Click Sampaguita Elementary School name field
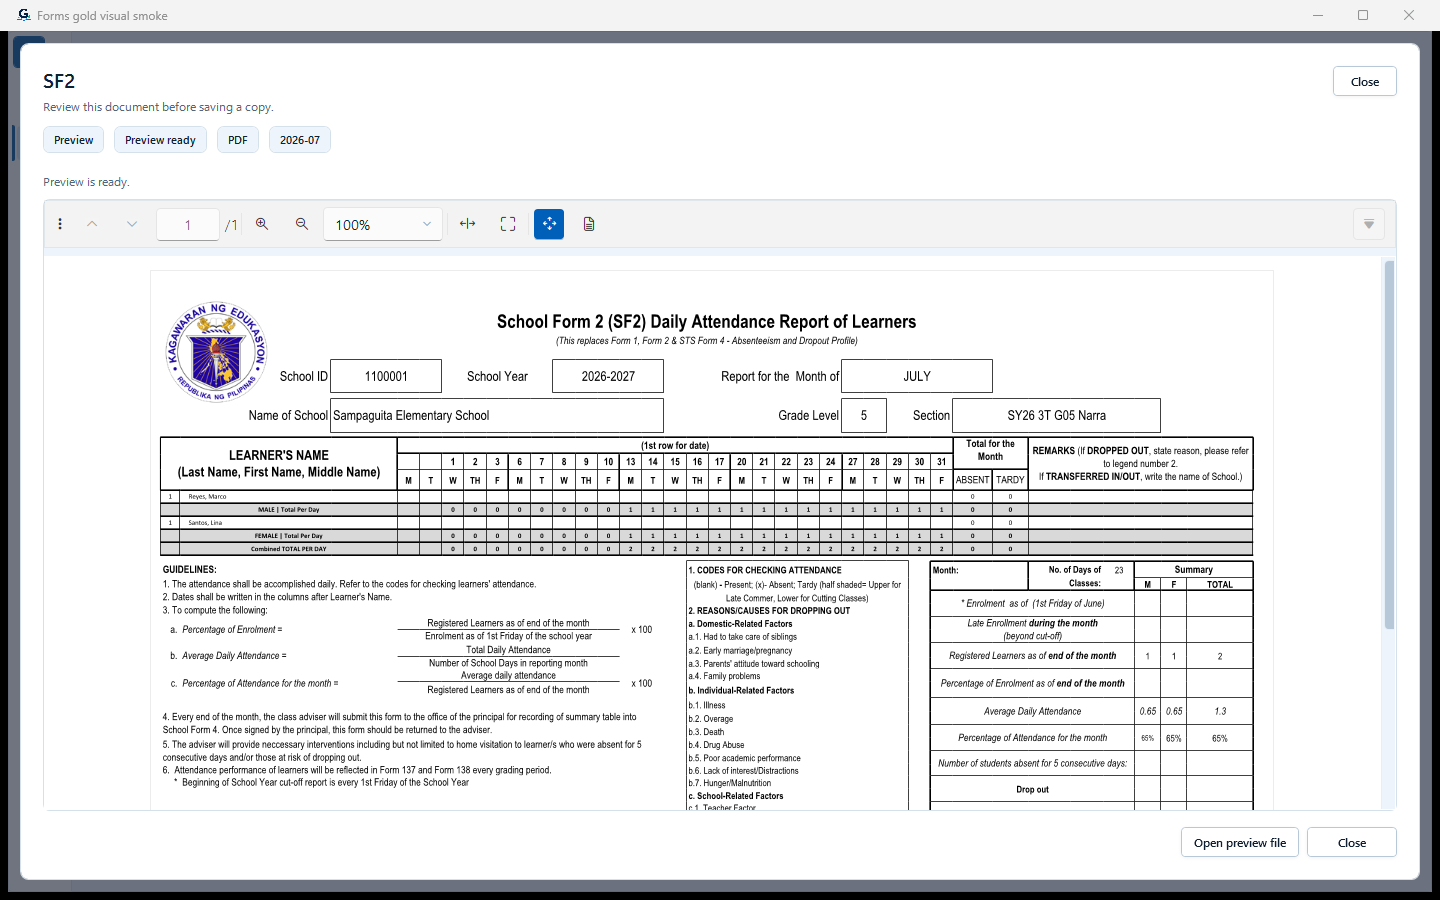 pos(497,415)
